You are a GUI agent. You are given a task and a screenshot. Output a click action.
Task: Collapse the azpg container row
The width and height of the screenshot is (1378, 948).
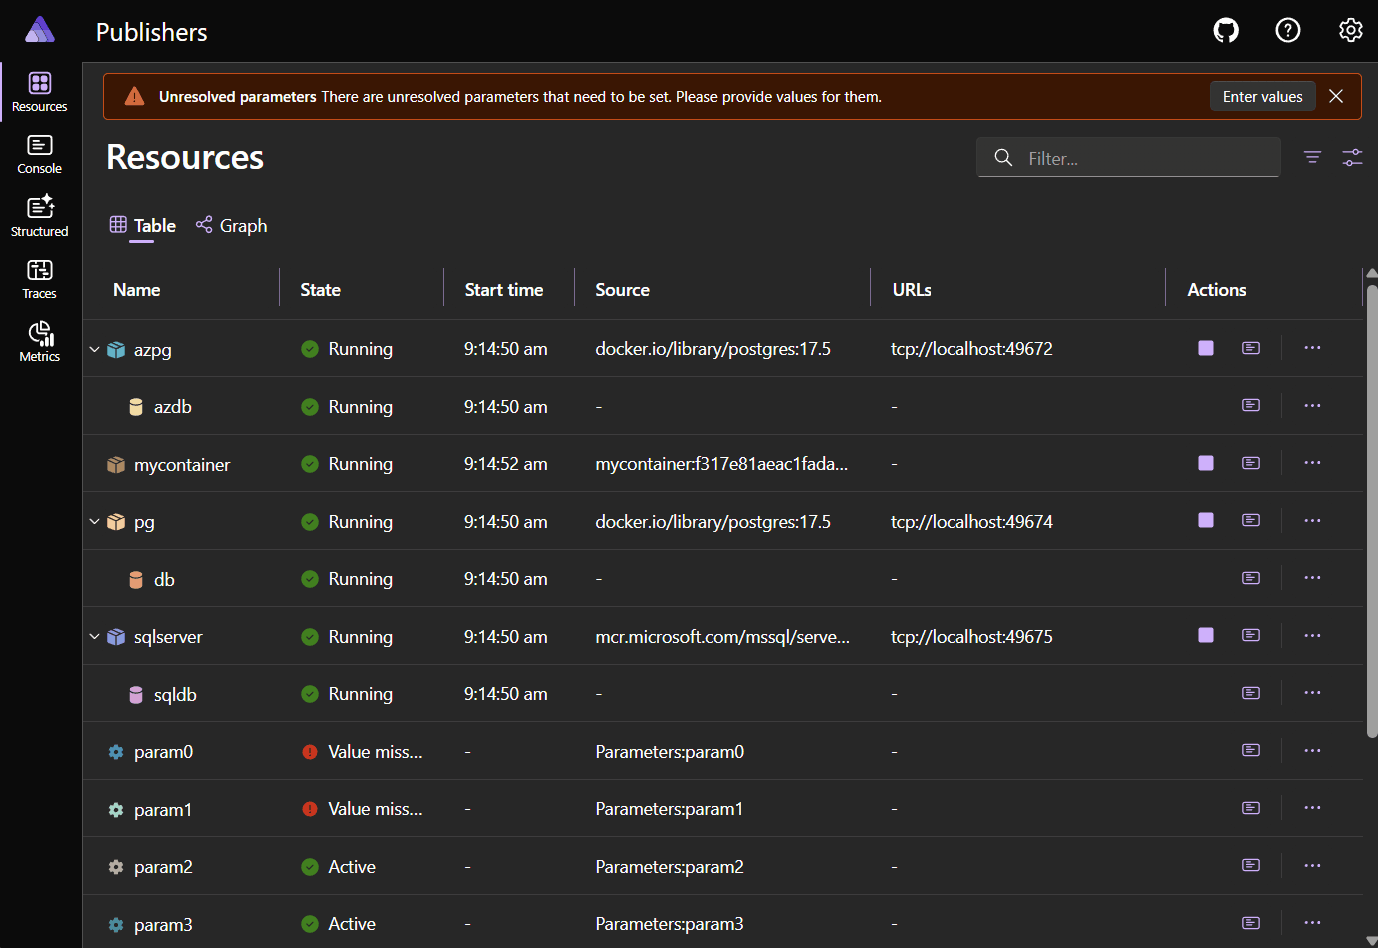[94, 348]
